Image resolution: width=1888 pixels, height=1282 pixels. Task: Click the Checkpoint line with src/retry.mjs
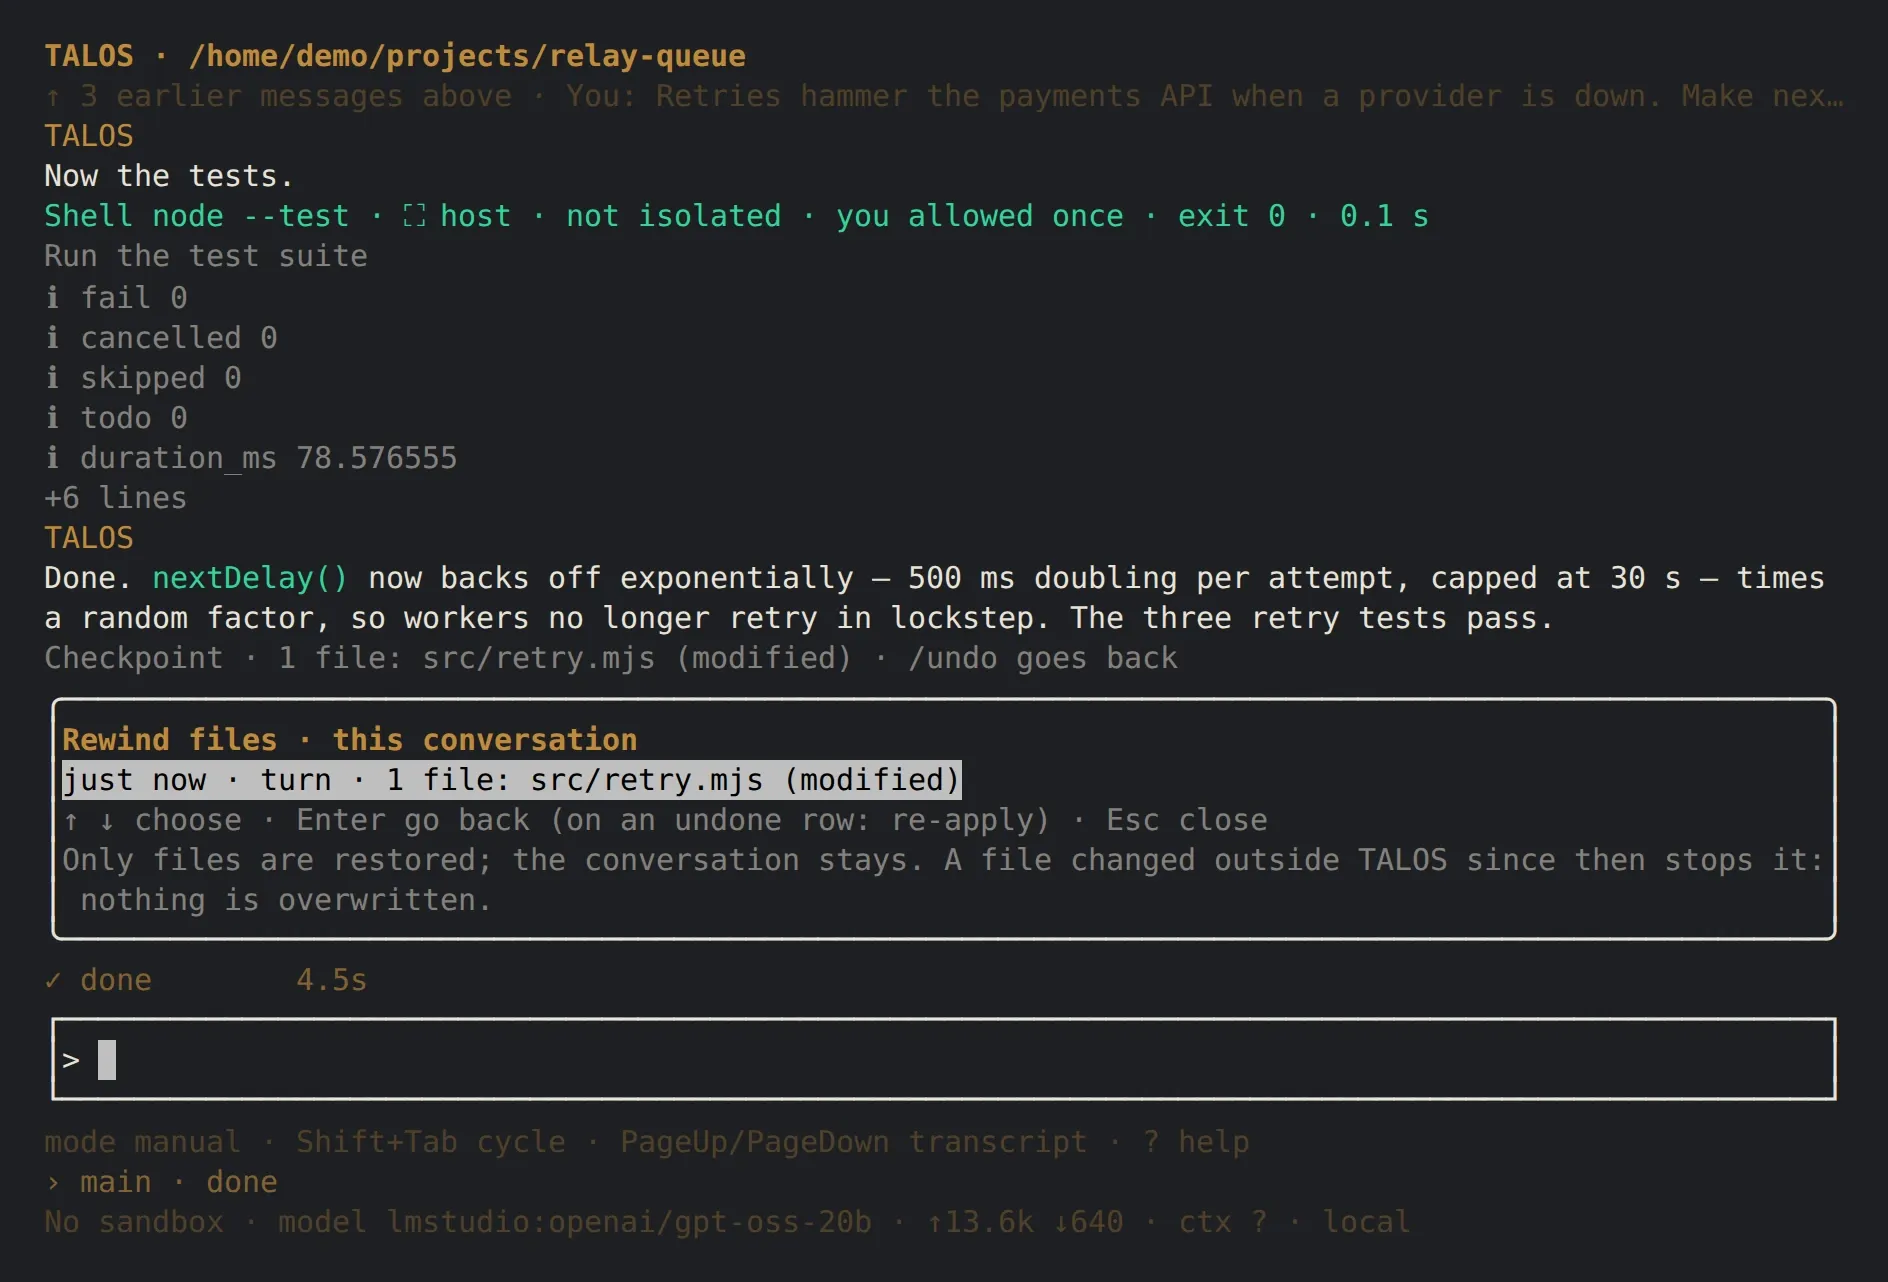click(611, 658)
